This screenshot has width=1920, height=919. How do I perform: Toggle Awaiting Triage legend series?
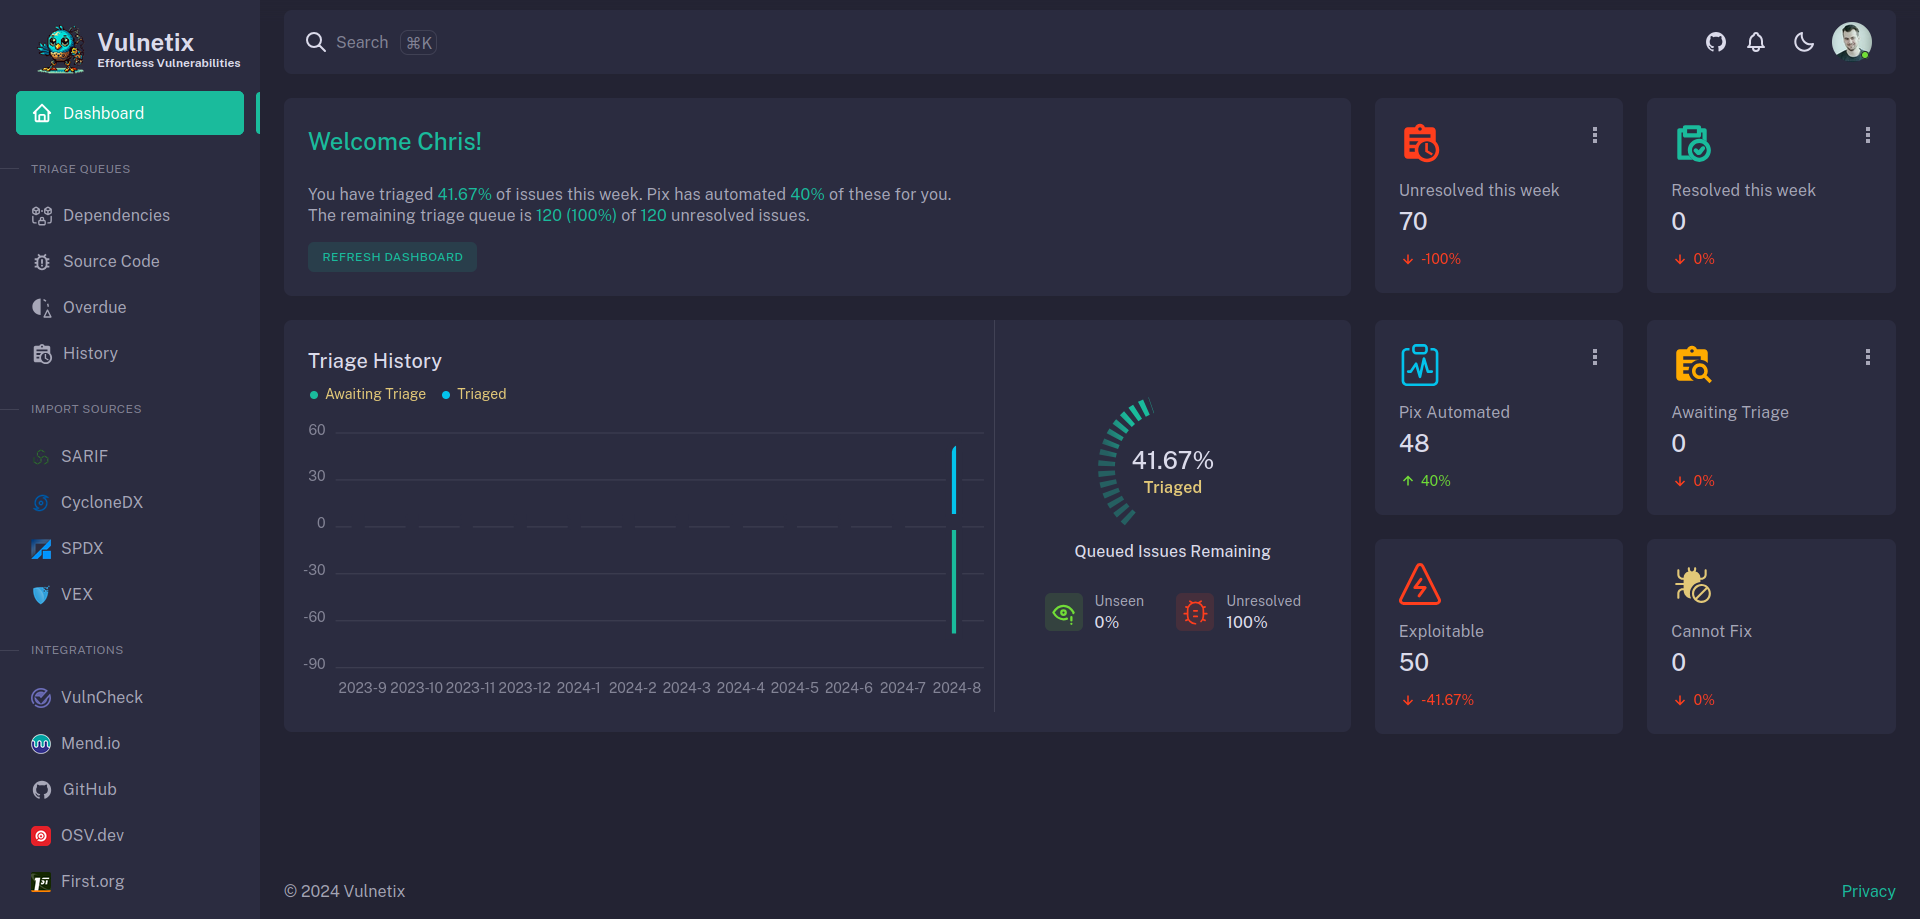368,394
